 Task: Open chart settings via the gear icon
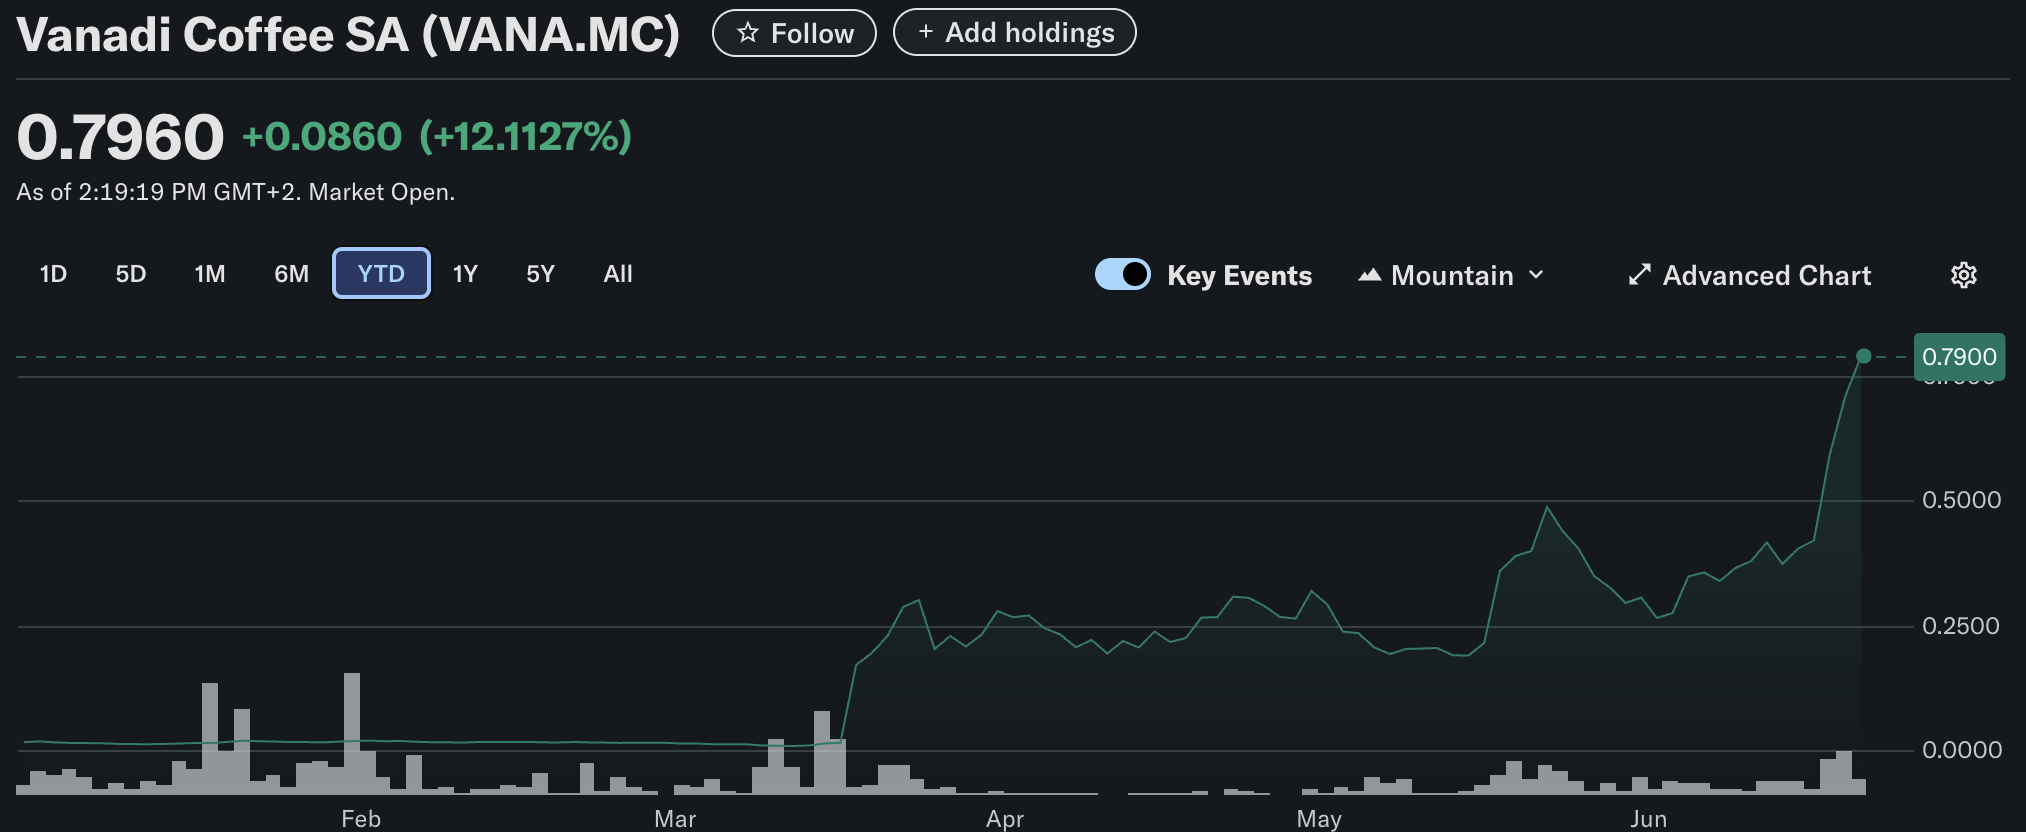(1964, 275)
